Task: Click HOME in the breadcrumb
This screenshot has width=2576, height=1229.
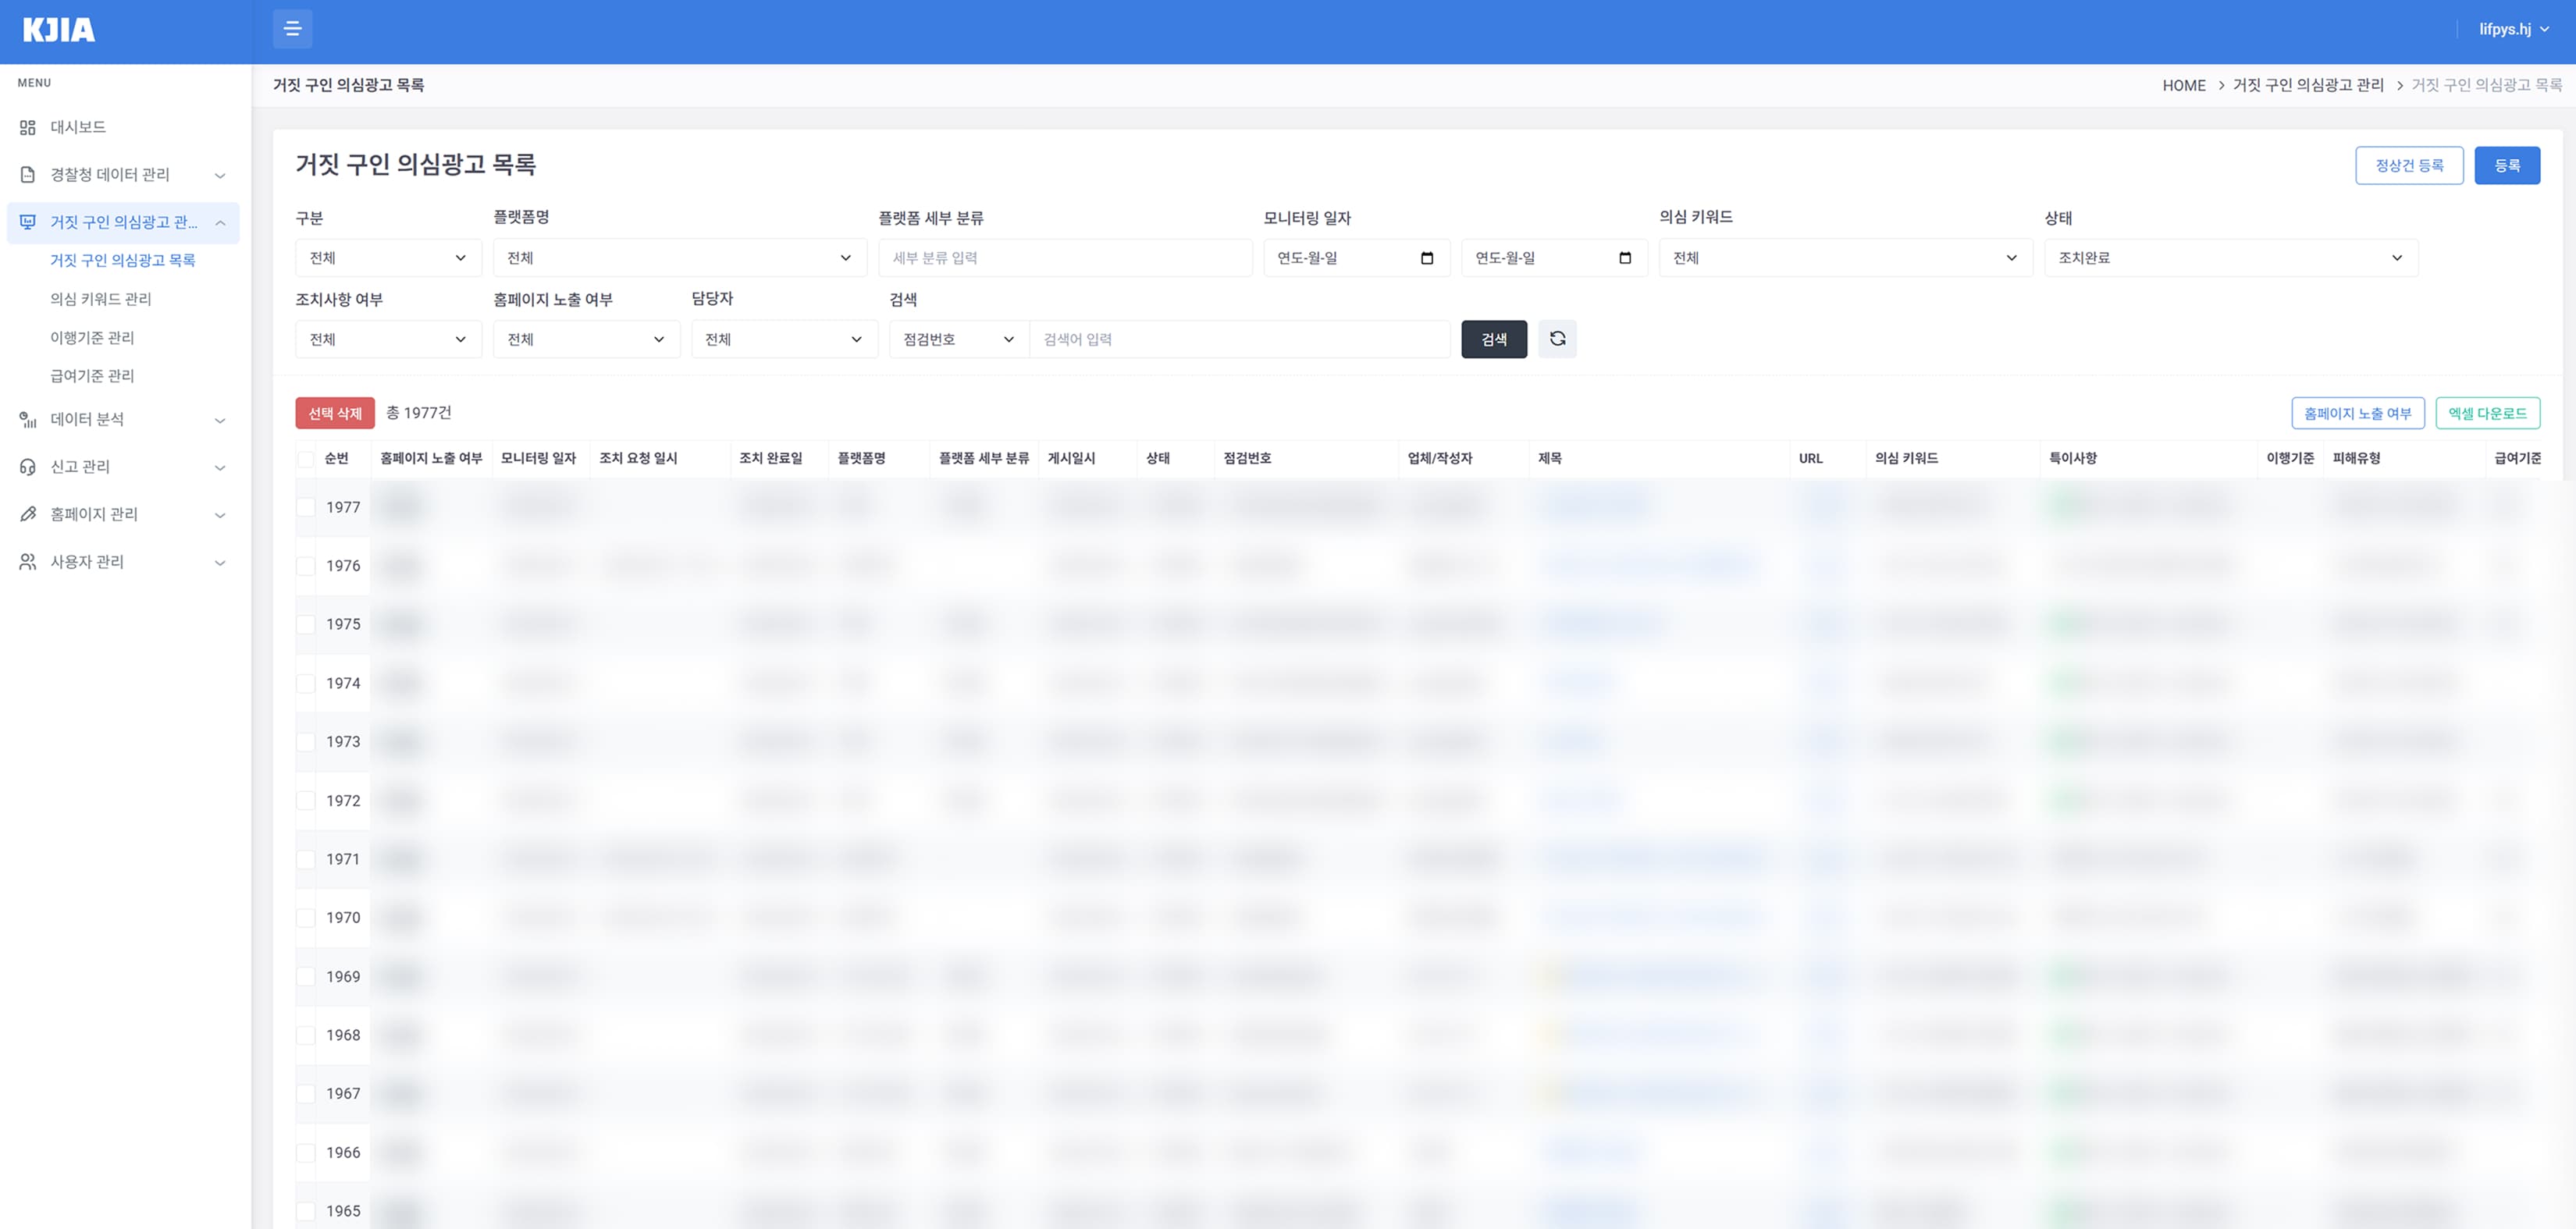Action: tap(2183, 86)
